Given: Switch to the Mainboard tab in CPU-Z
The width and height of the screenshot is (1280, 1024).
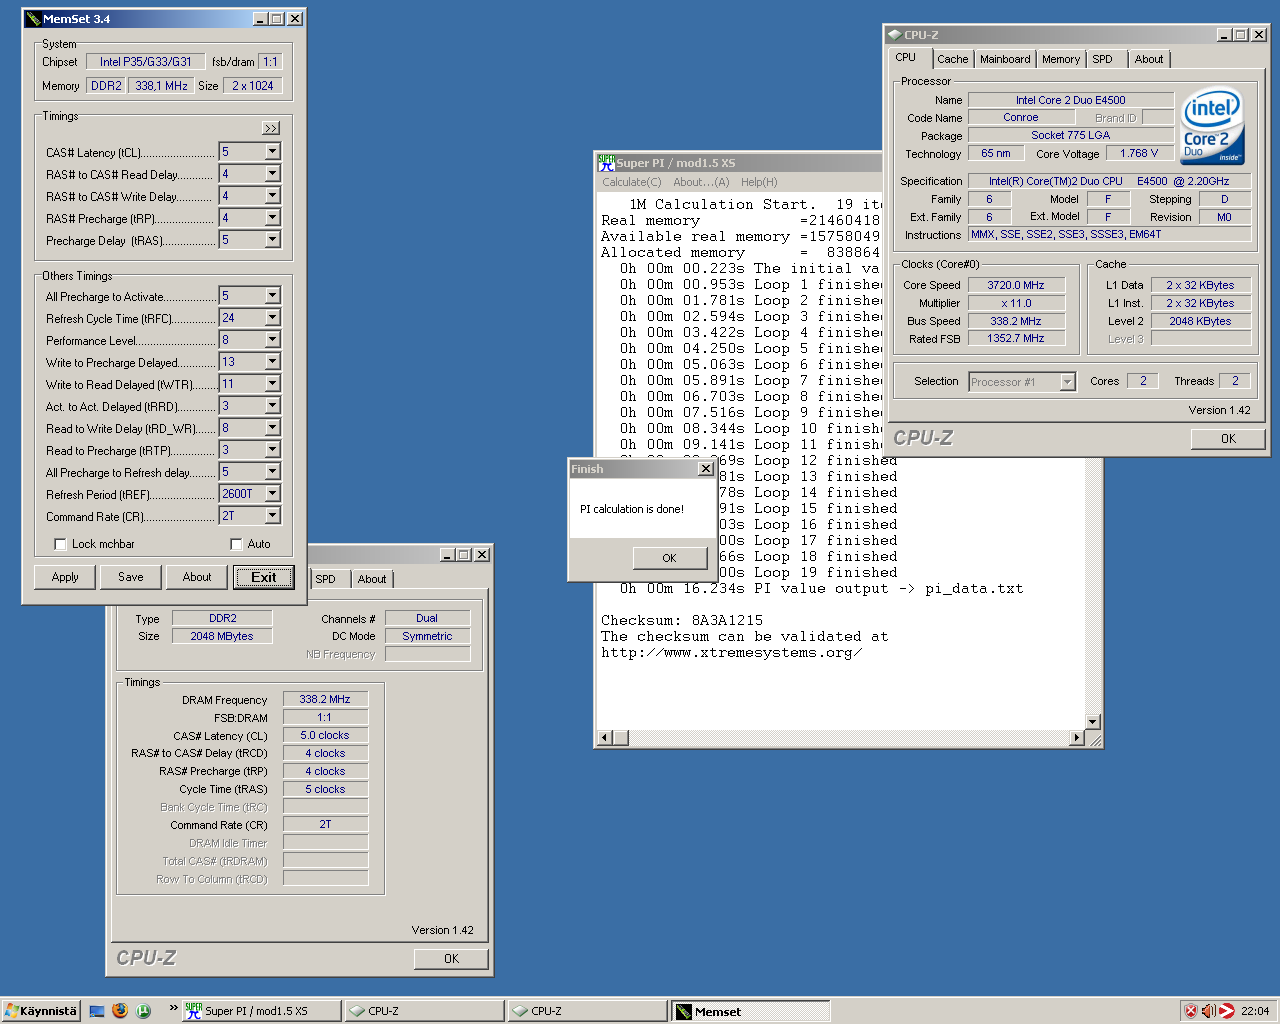Looking at the screenshot, I should pos(1005,59).
